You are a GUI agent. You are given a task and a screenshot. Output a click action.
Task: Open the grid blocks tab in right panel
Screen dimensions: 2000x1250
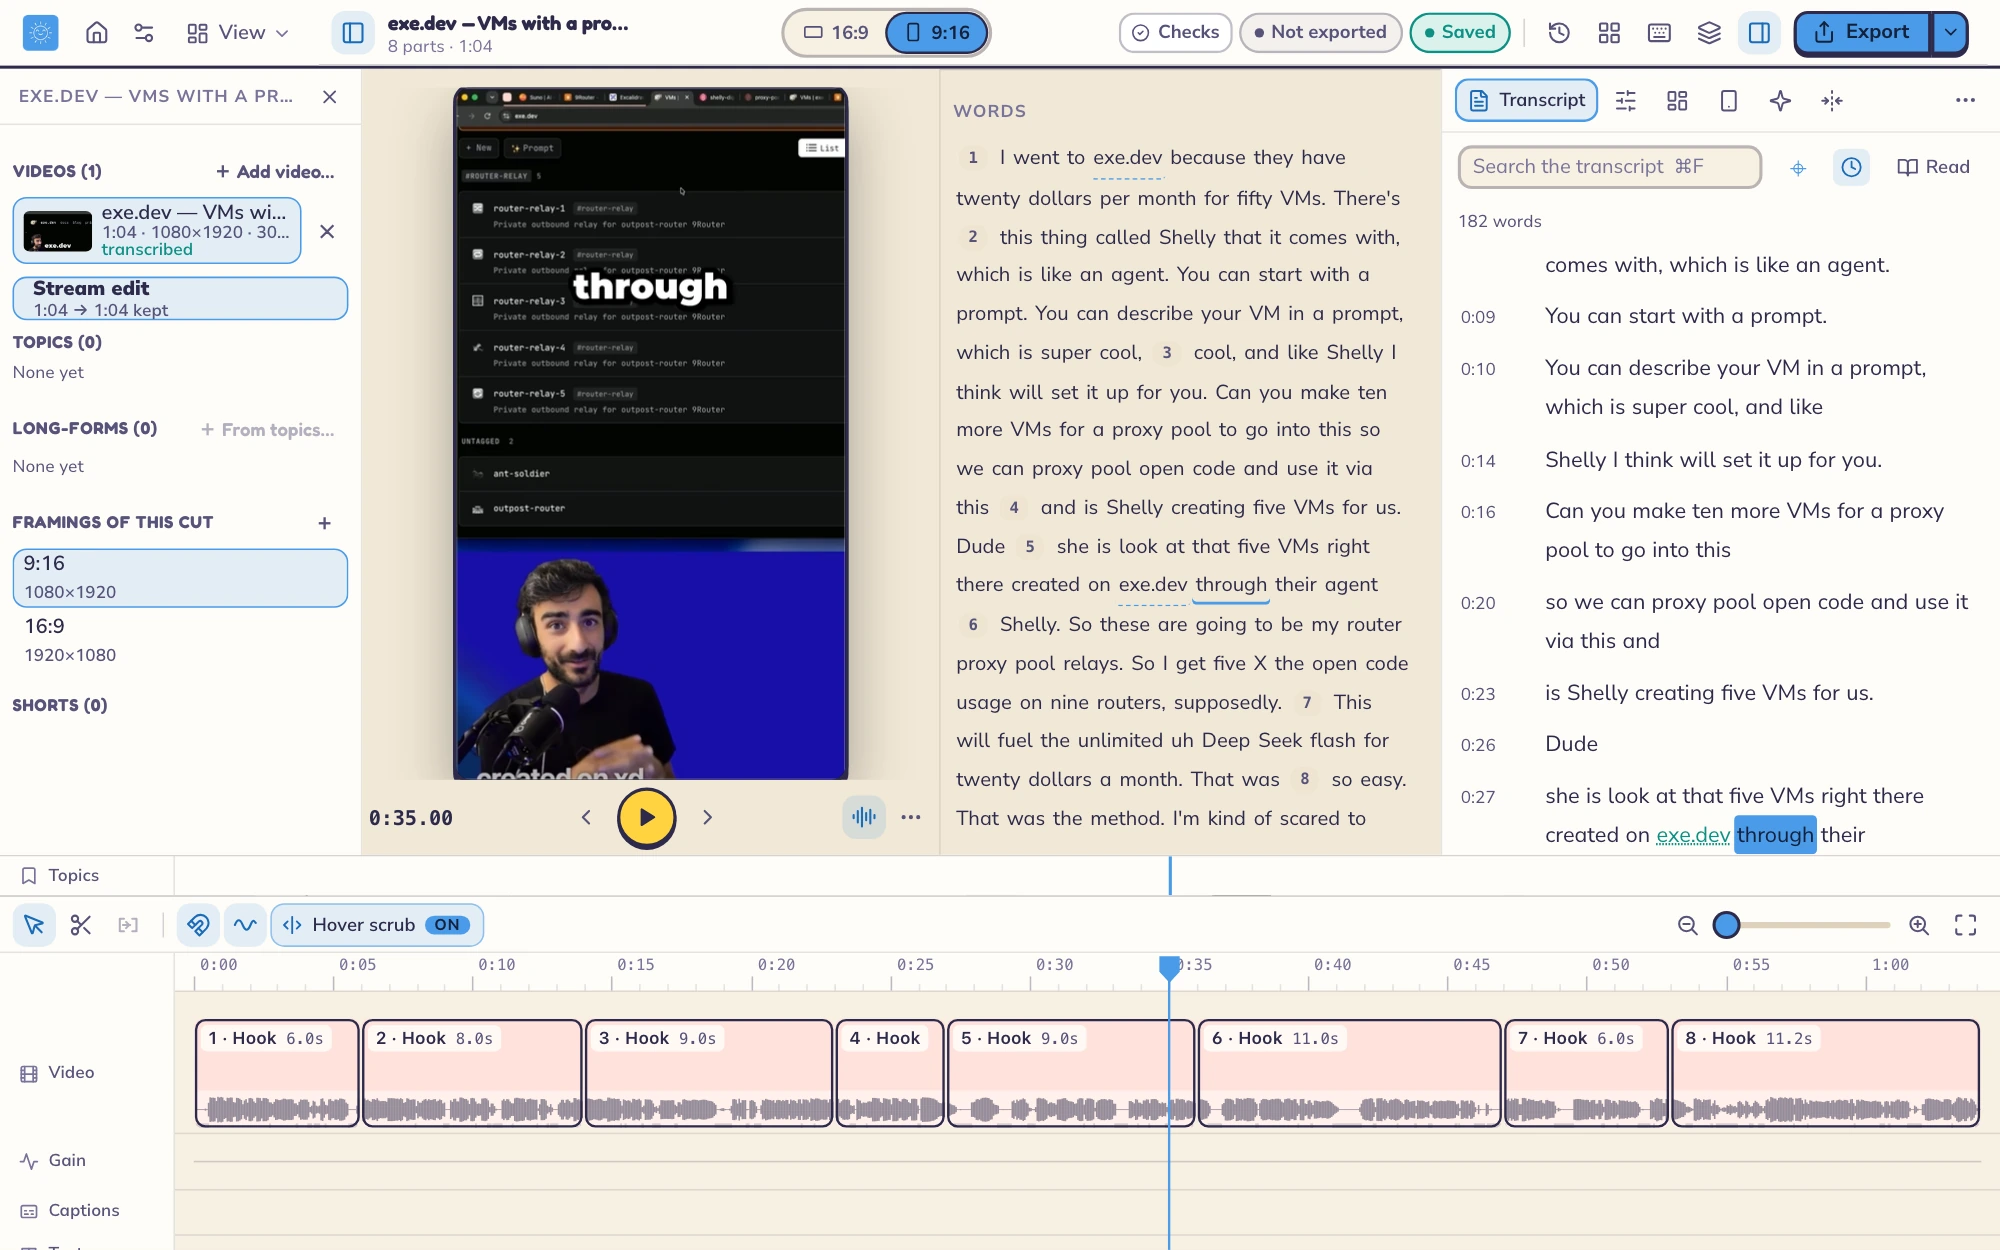point(1677,100)
